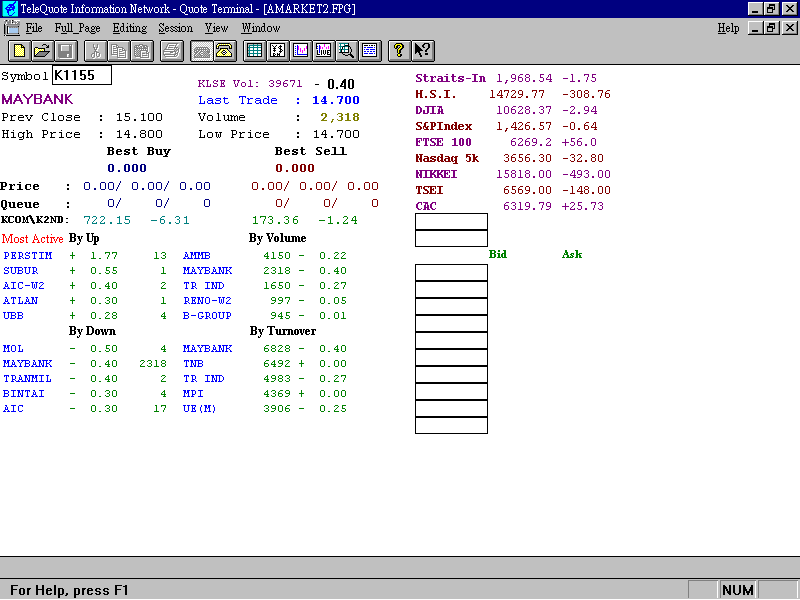Open a file using the folder icon
800x600 pixels.
(42, 51)
